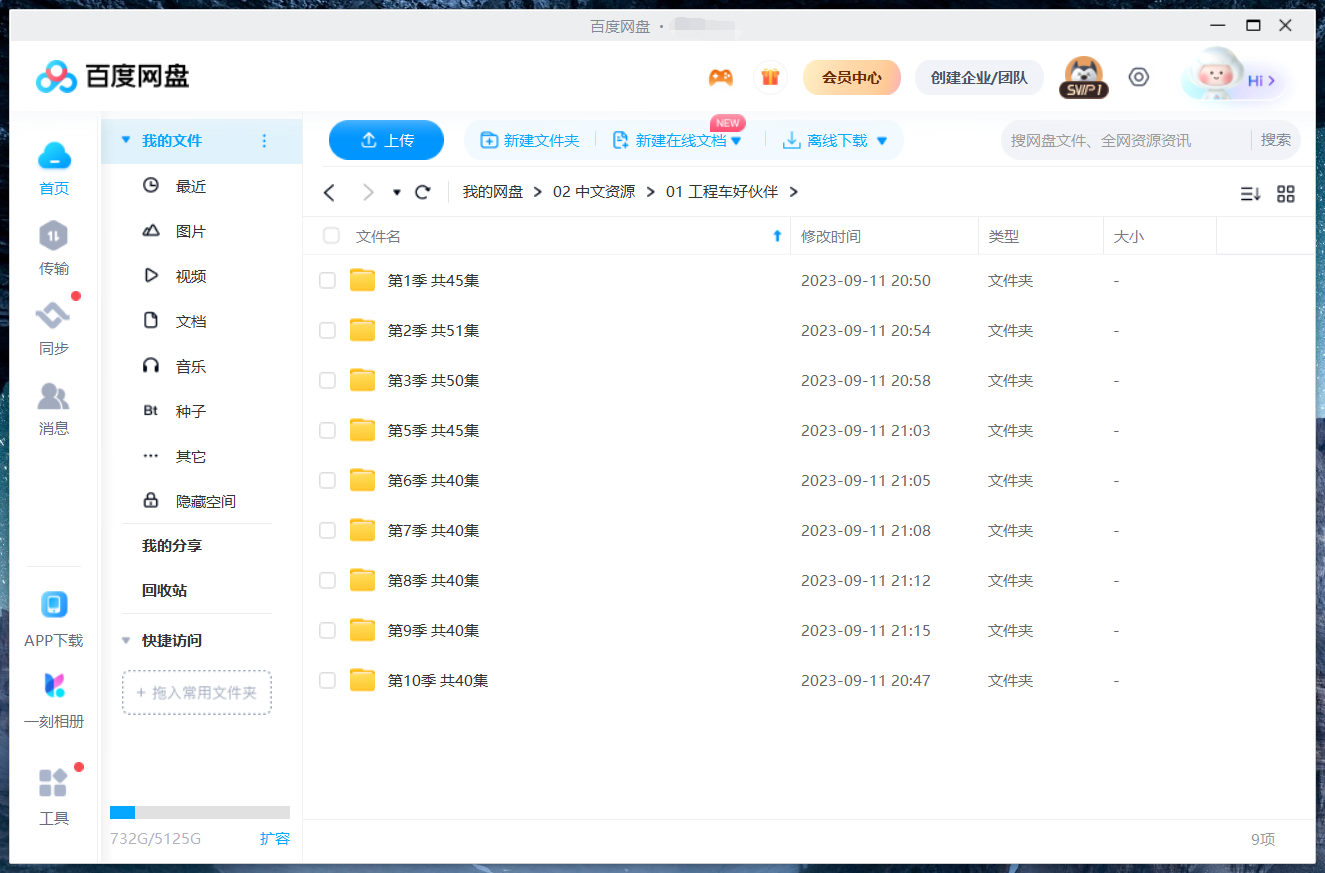Open settings via the gear icon
1325x873 pixels.
click(x=1138, y=77)
